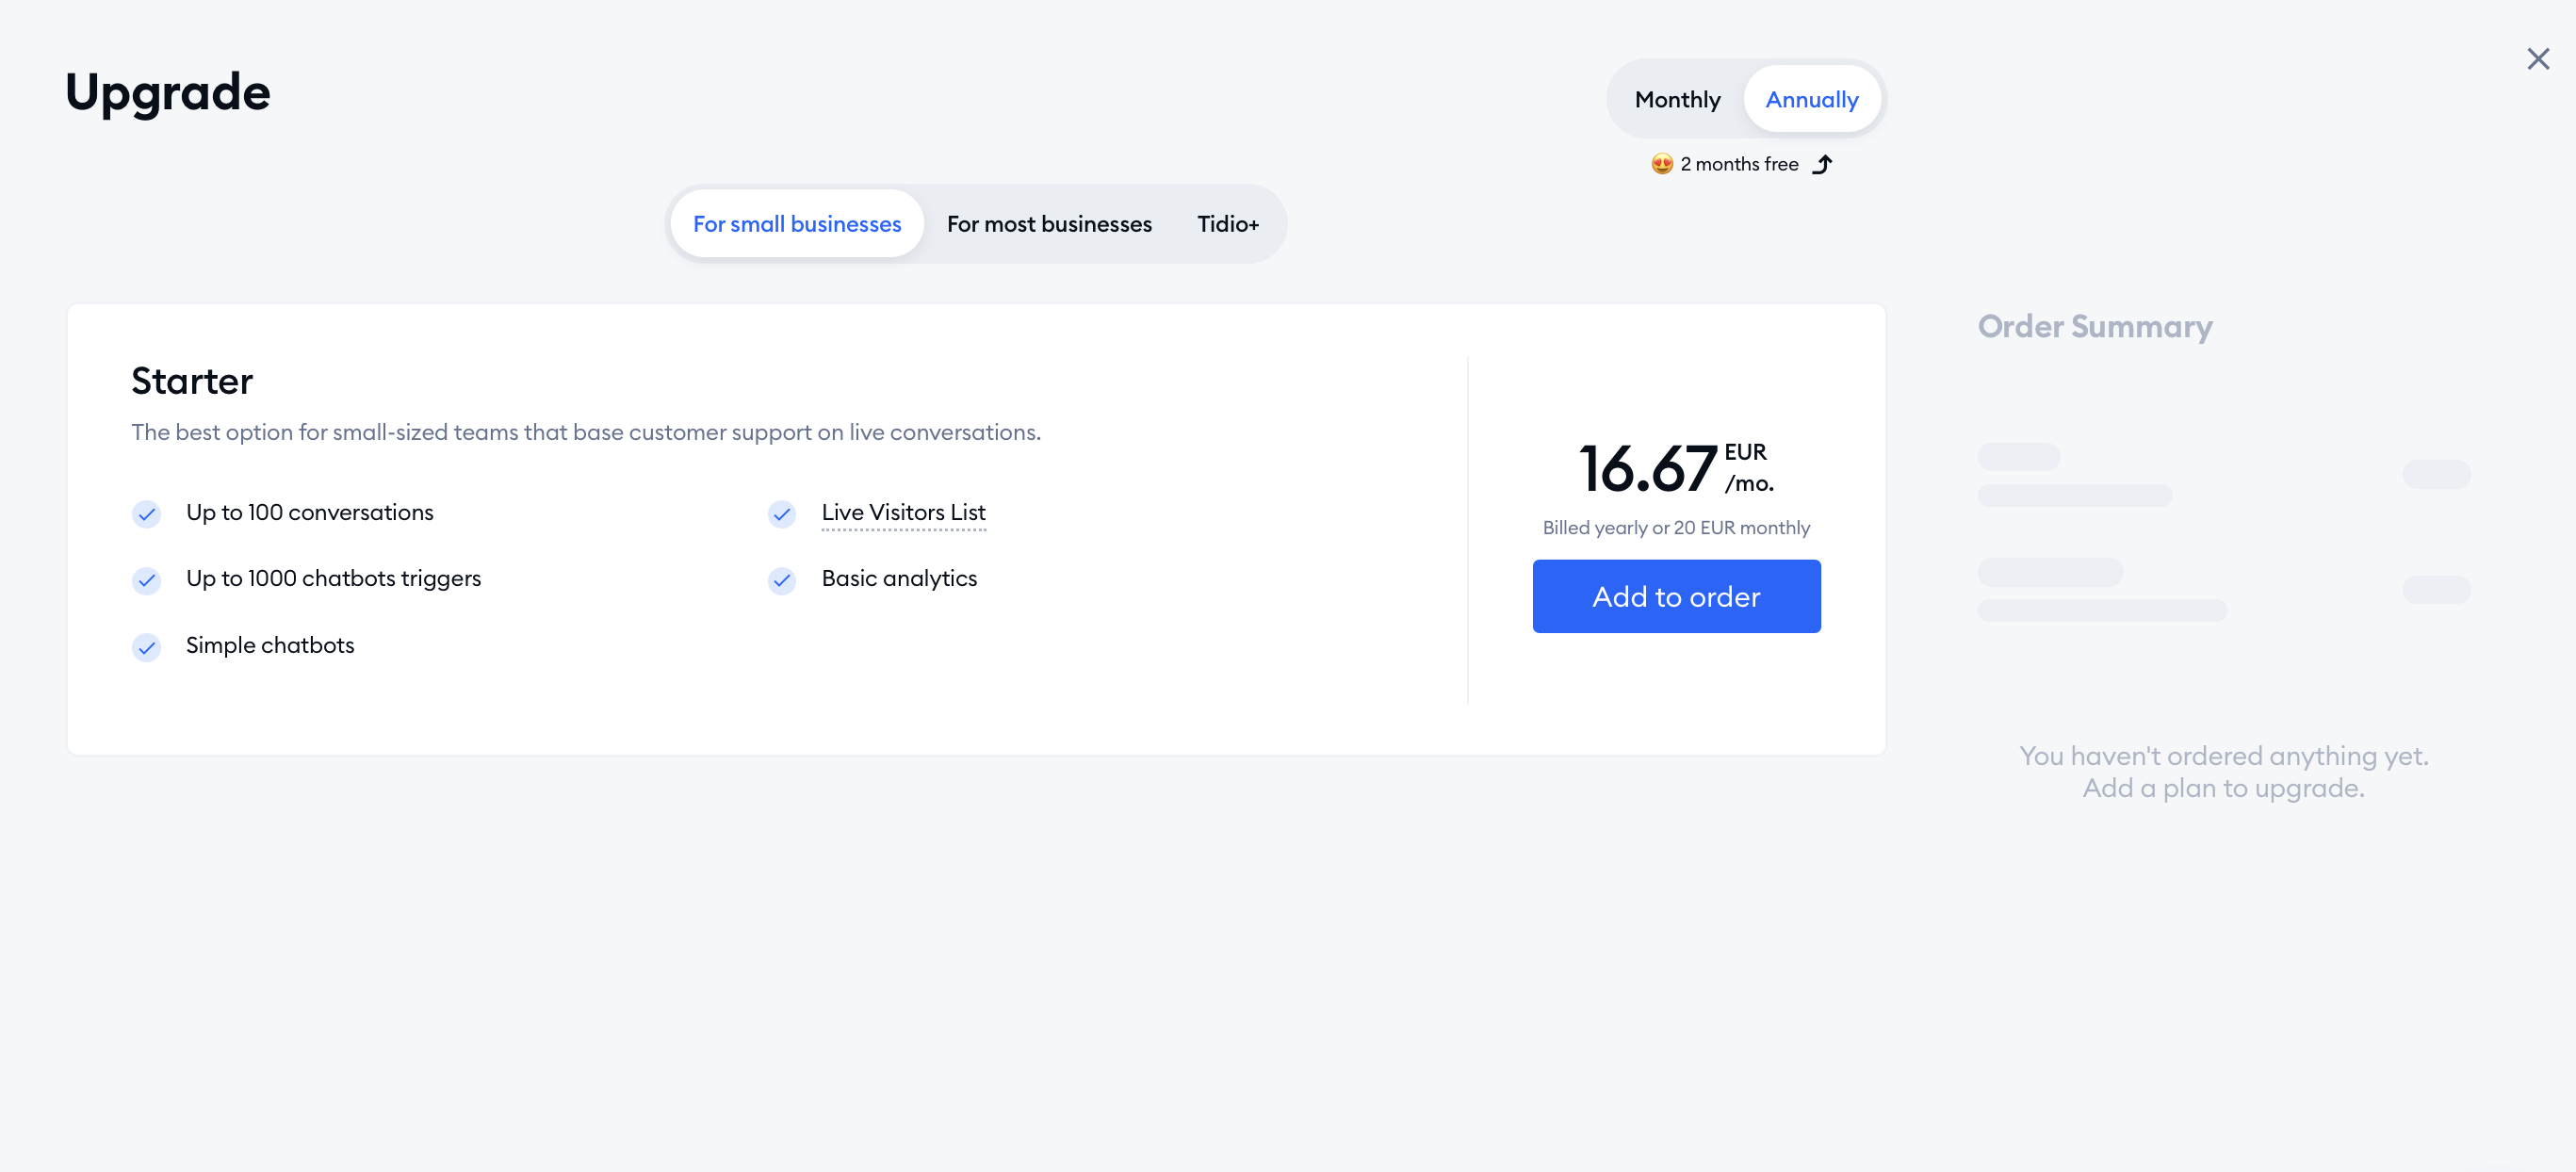Click 'Billed yearly or 20 EUR monthly' note

coord(1676,527)
